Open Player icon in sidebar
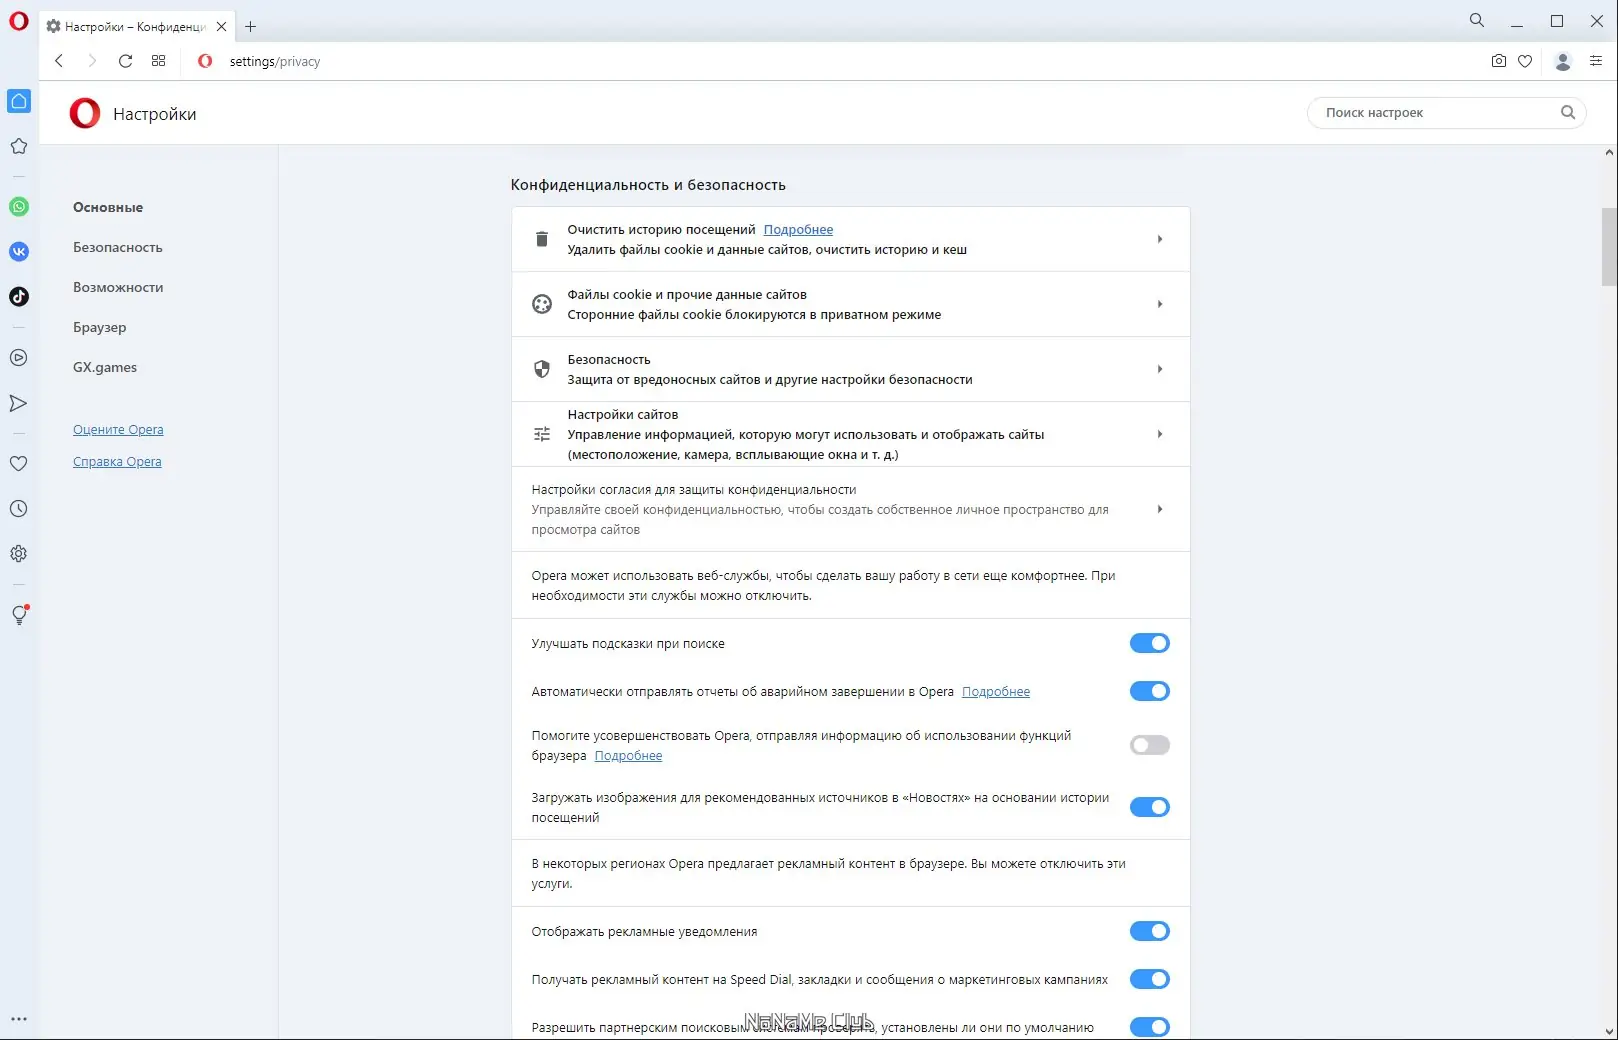This screenshot has height=1040, width=1618. 19,358
